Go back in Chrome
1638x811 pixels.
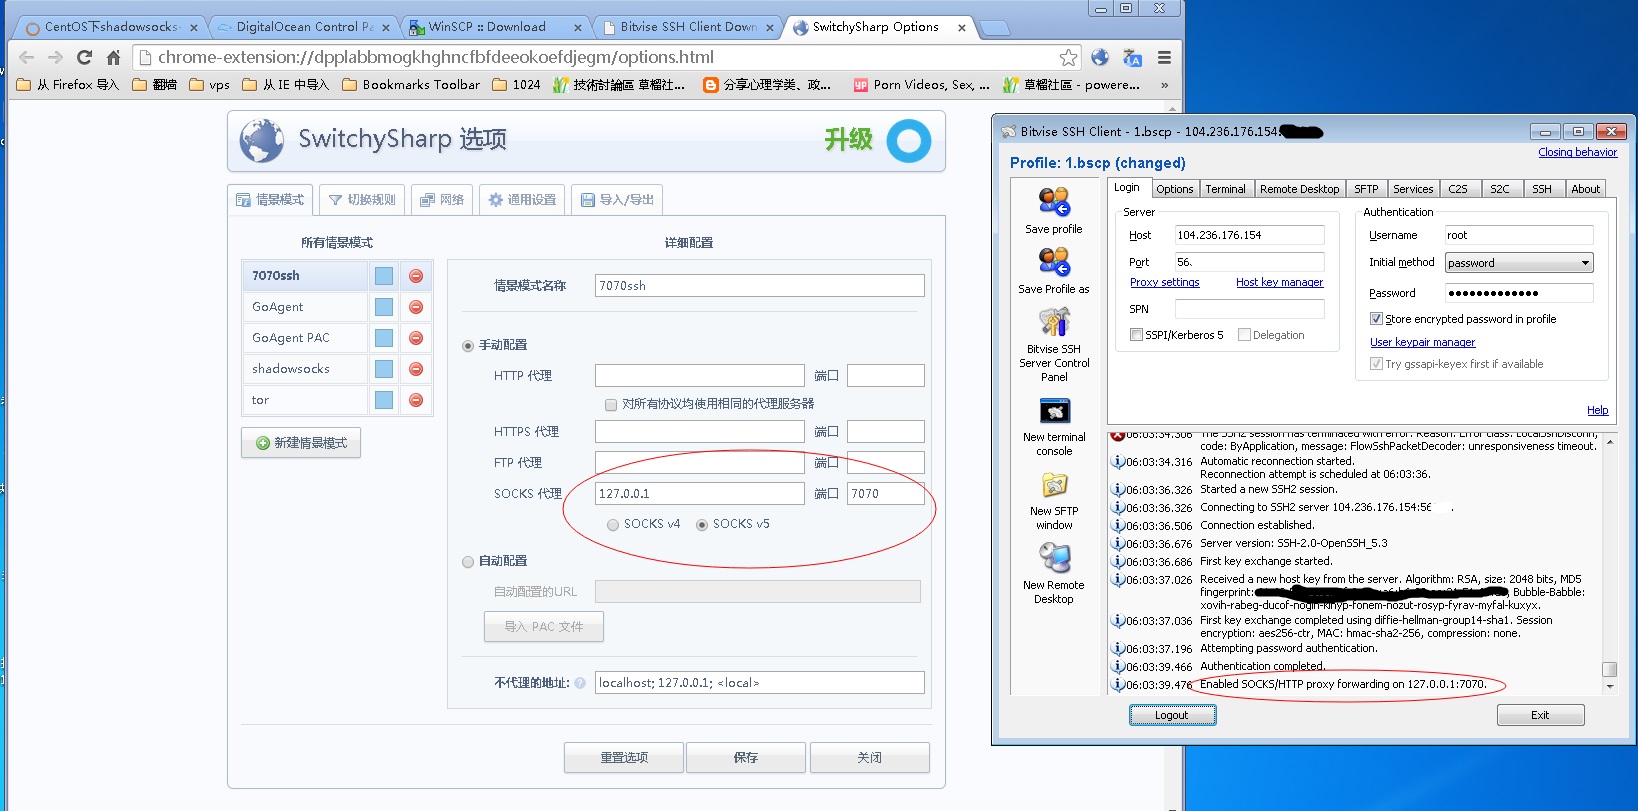tap(27, 57)
